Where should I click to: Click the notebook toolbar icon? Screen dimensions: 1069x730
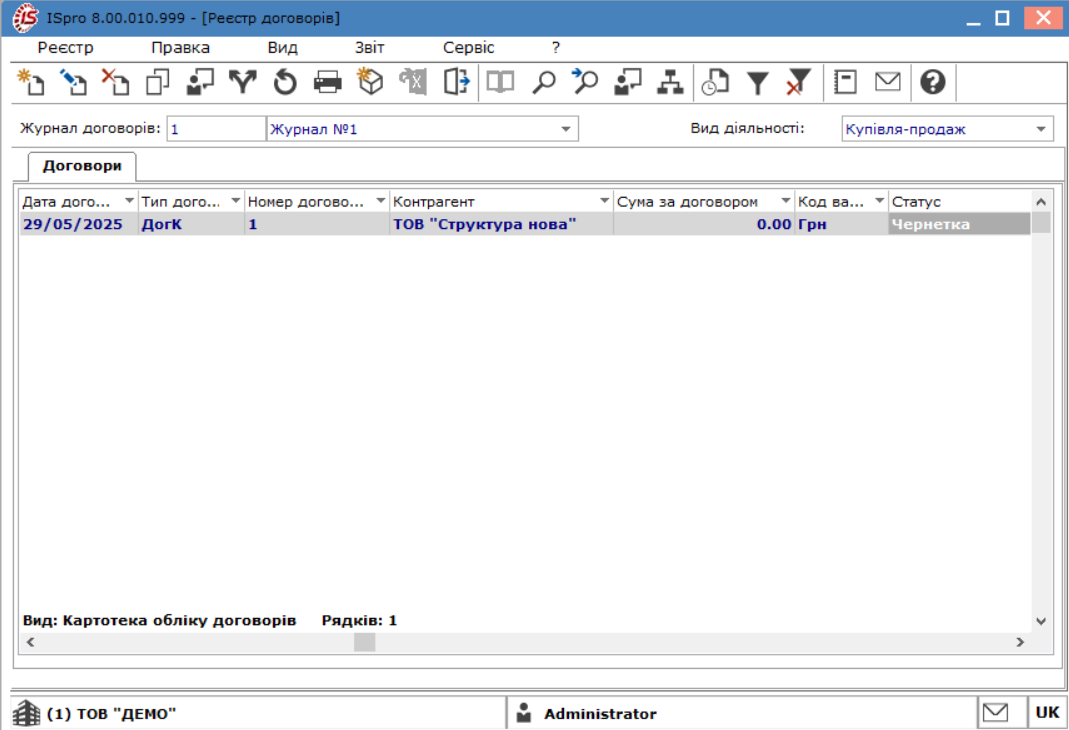tap(845, 82)
